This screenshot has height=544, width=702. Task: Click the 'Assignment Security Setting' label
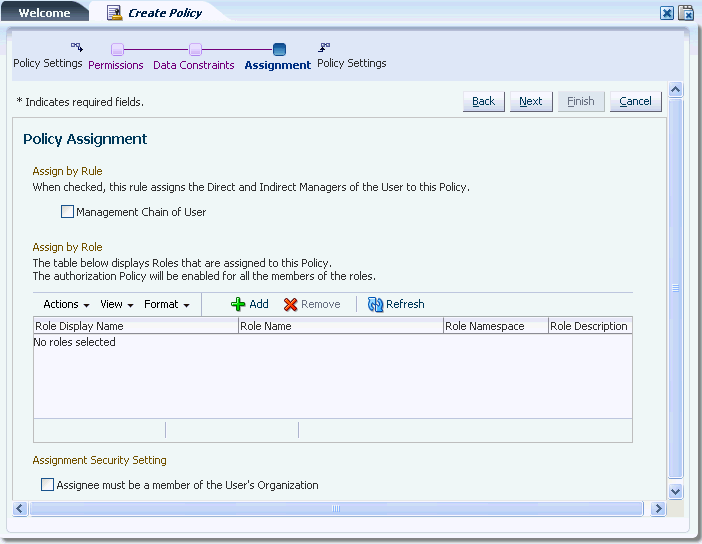99,460
